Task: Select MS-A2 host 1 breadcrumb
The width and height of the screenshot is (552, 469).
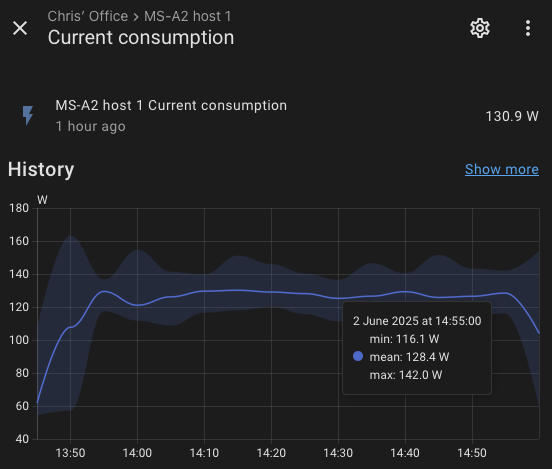Action: [x=188, y=16]
